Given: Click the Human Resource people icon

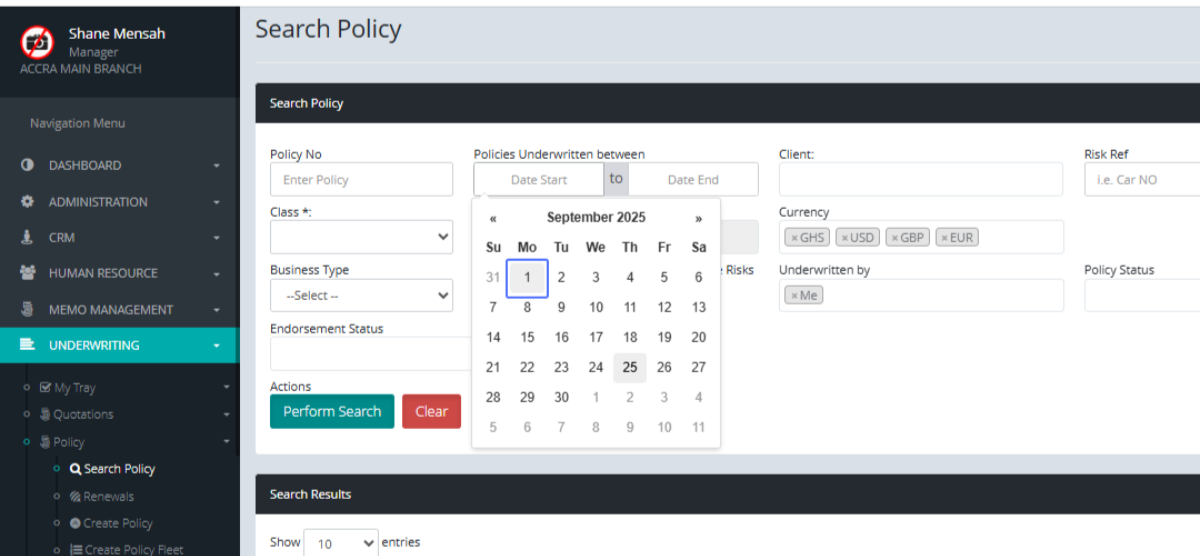Looking at the screenshot, I should pos(28,273).
